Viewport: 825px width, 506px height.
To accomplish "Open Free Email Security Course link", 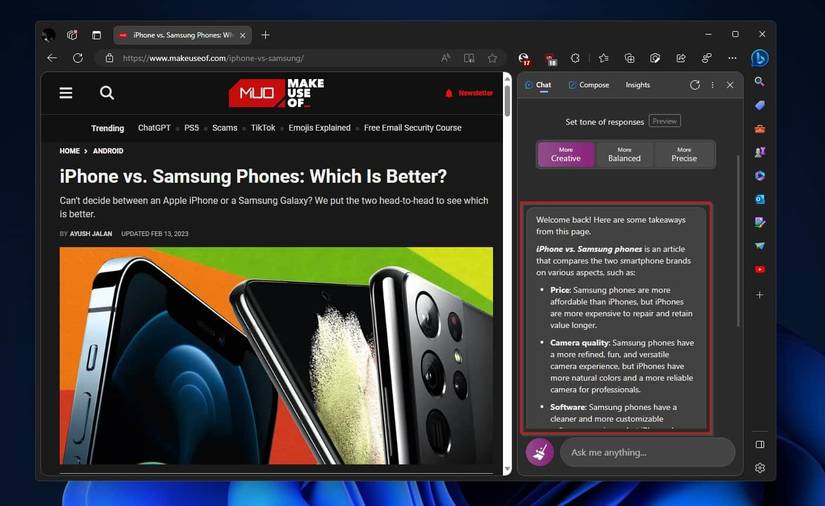I will click(x=412, y=128).
